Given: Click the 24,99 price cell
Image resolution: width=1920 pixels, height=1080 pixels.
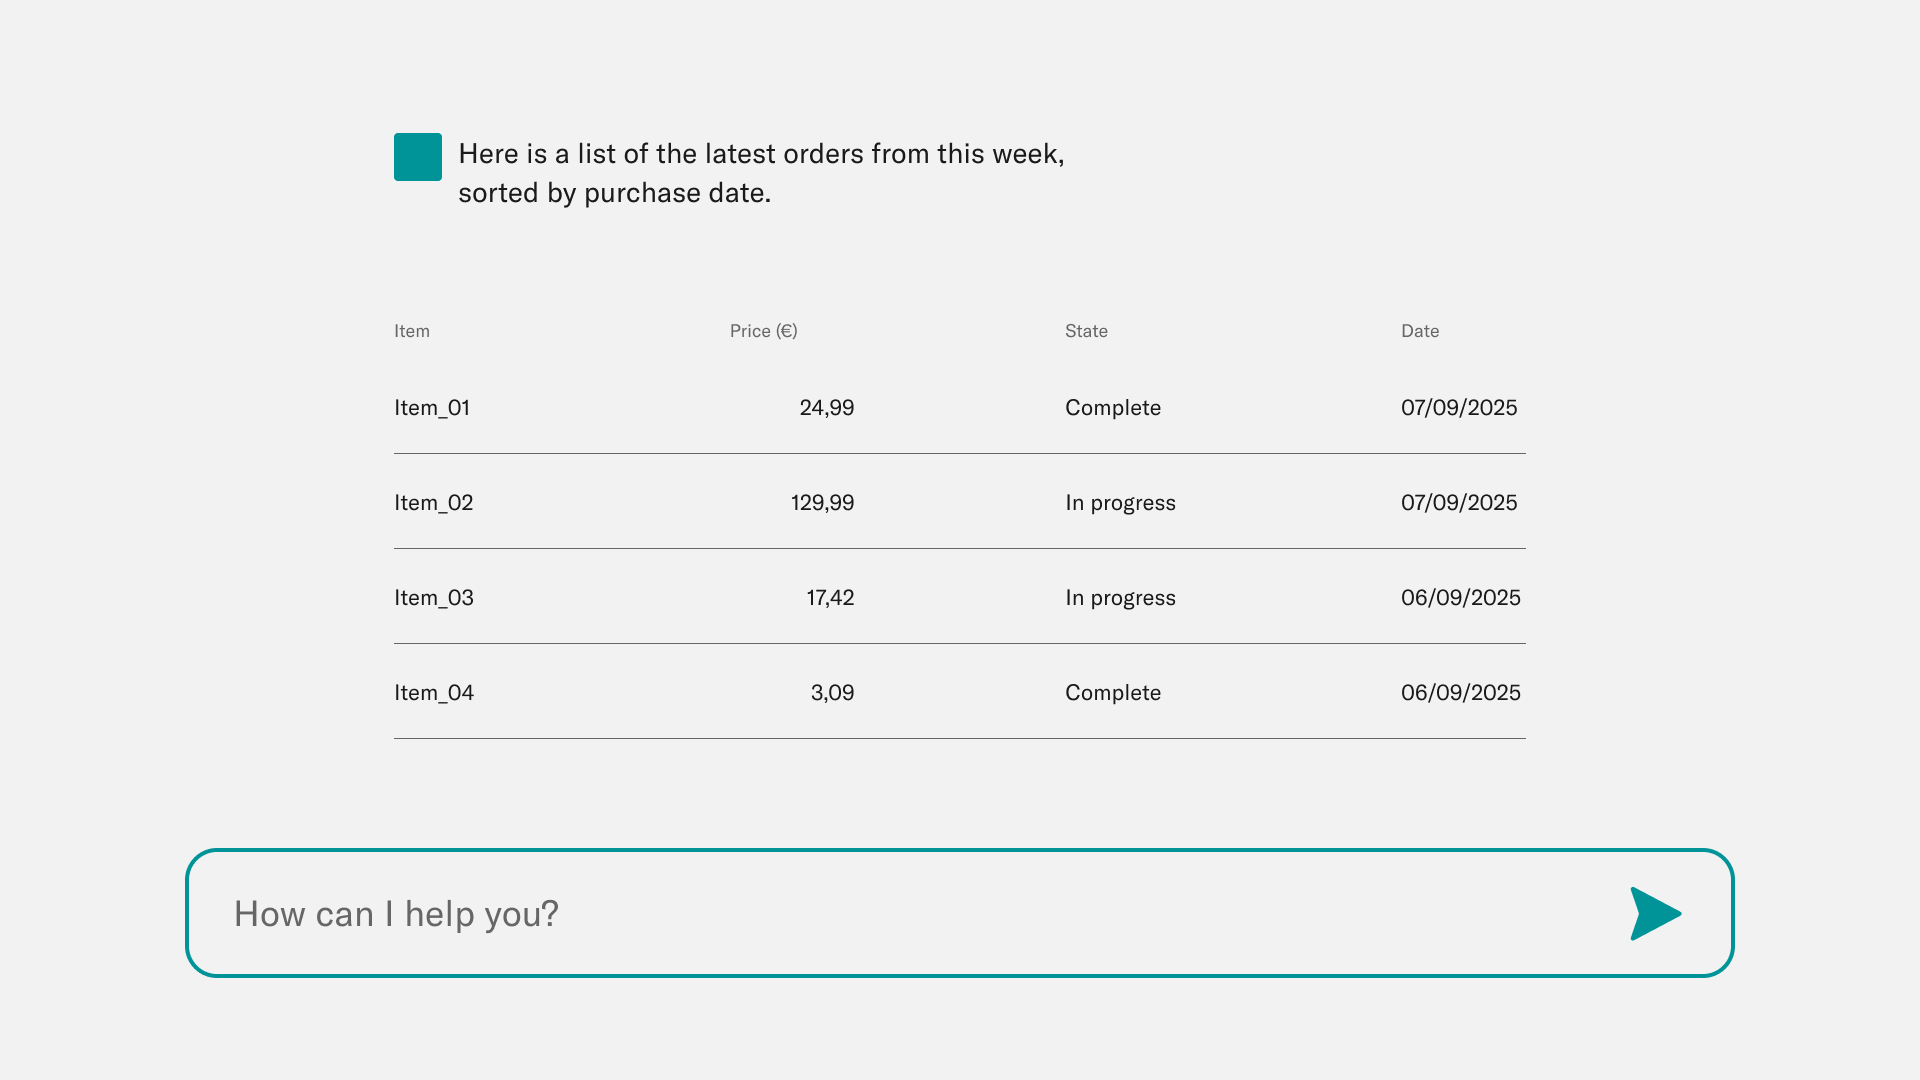Looking at the screenshot, I should pyautogui.click(x=827, y=408).
